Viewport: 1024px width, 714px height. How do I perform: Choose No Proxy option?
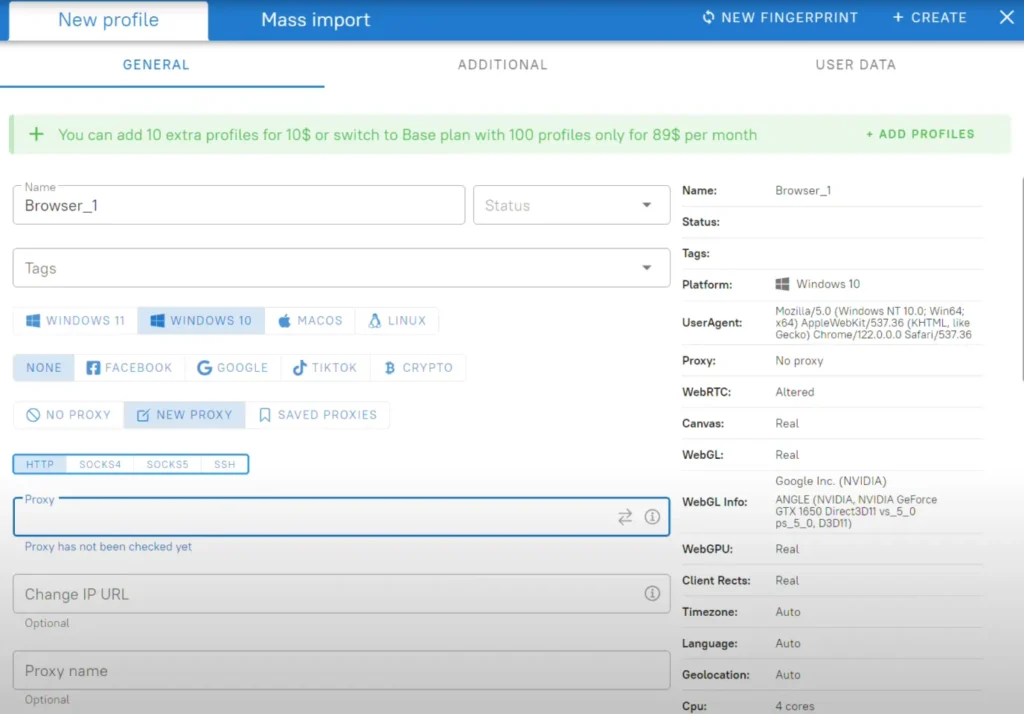coord(69,415)
